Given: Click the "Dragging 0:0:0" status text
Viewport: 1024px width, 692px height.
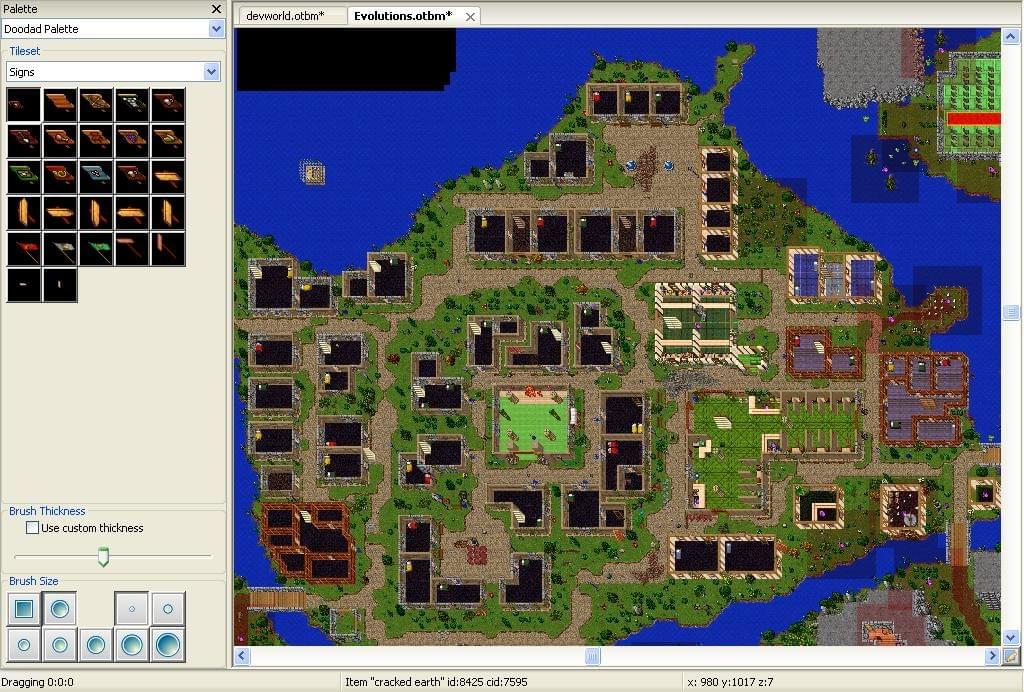Looking at the screenshot, I should point(37,682).
